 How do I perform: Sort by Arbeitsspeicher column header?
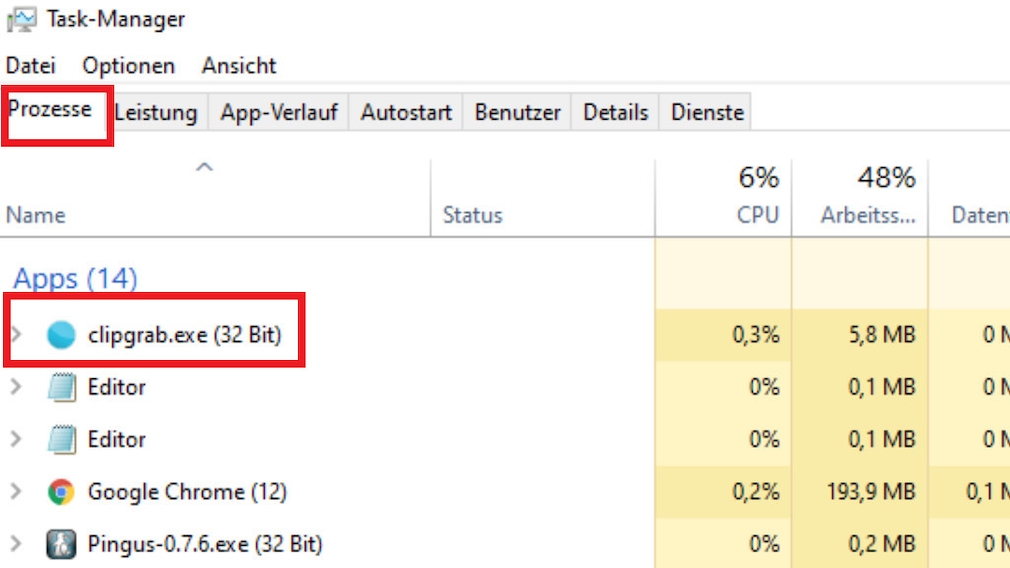point(867,215)
